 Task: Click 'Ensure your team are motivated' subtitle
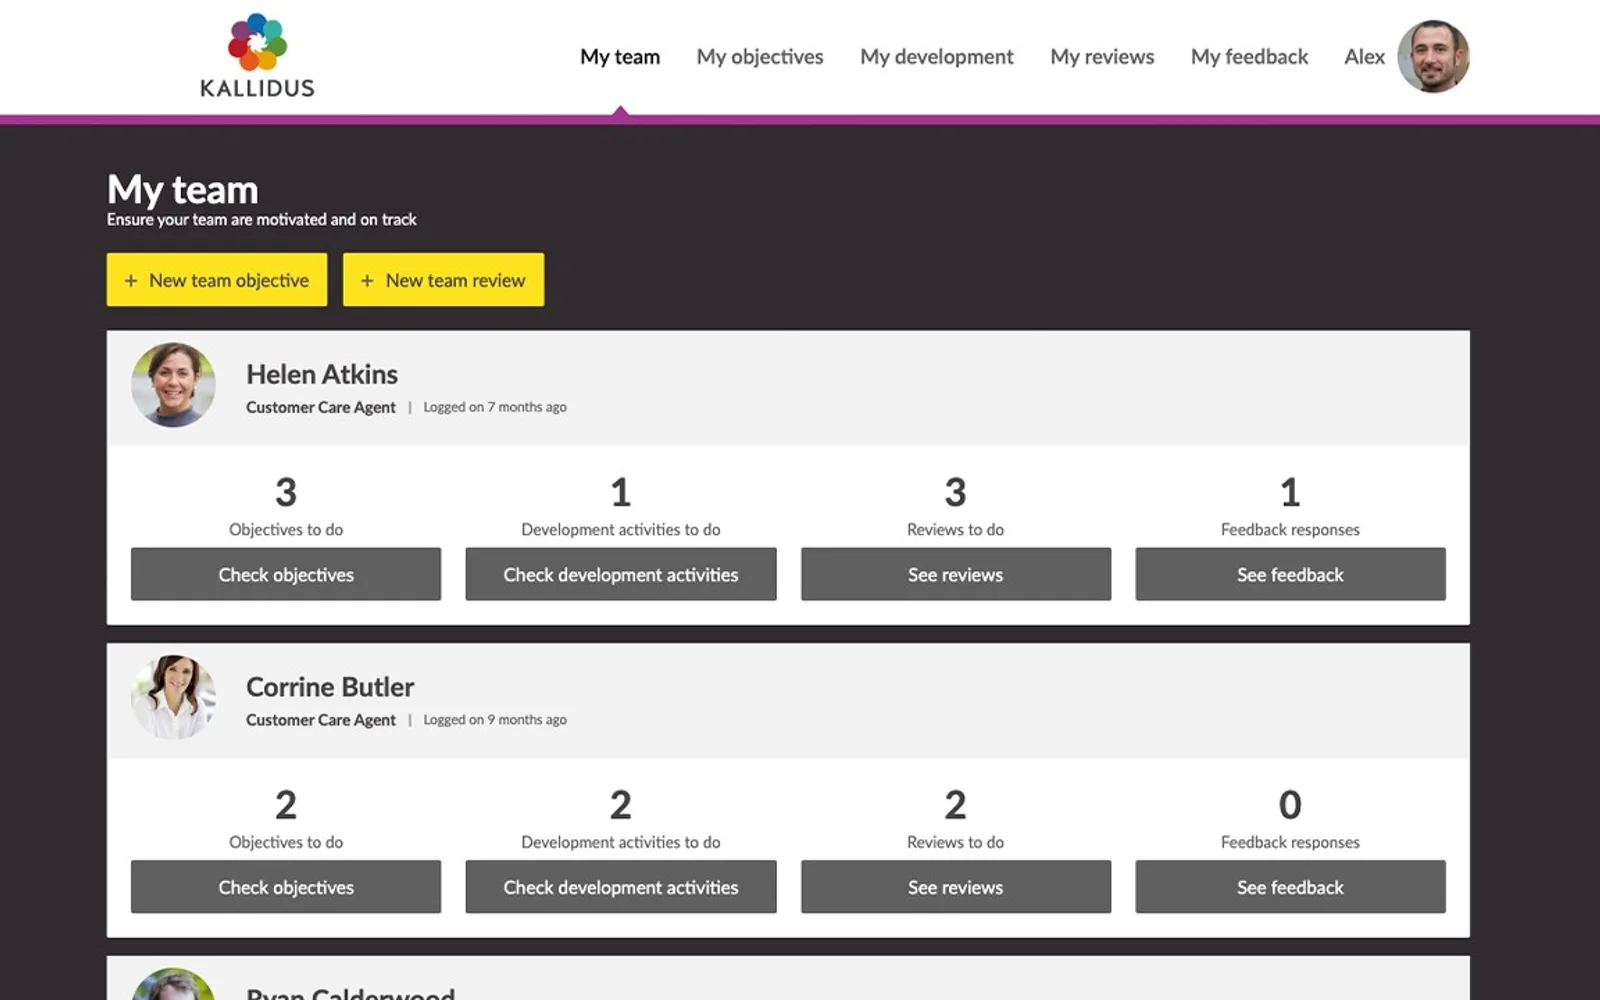pos(262,220)
